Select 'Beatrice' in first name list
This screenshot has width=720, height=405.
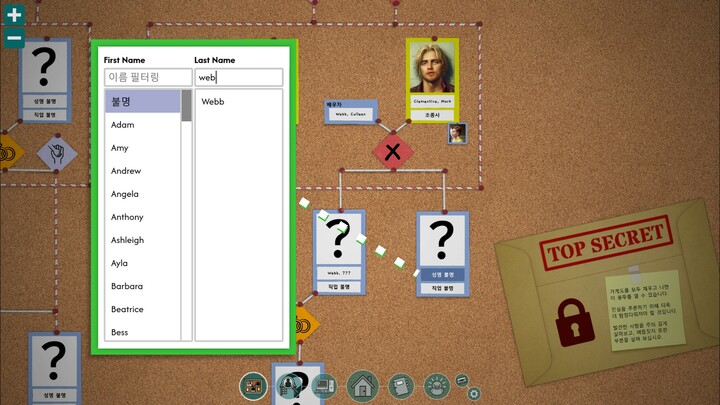(127, 309)
